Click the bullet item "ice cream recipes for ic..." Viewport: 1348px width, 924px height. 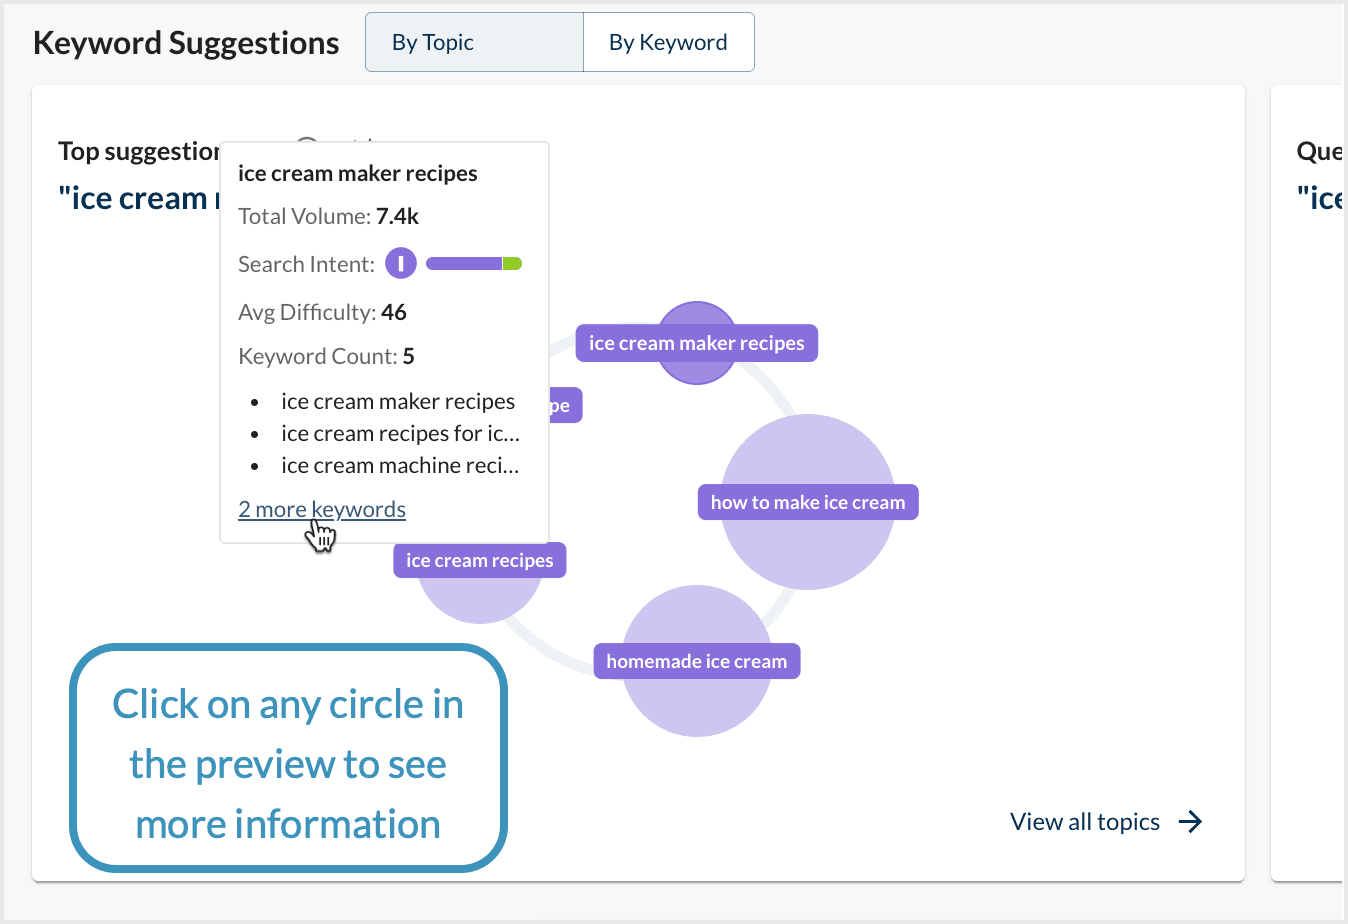point(401,432)
